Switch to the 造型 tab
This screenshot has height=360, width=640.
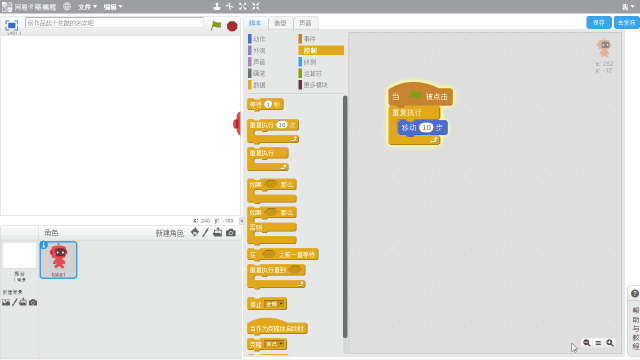pyautogui.click(x=280, y=23)
